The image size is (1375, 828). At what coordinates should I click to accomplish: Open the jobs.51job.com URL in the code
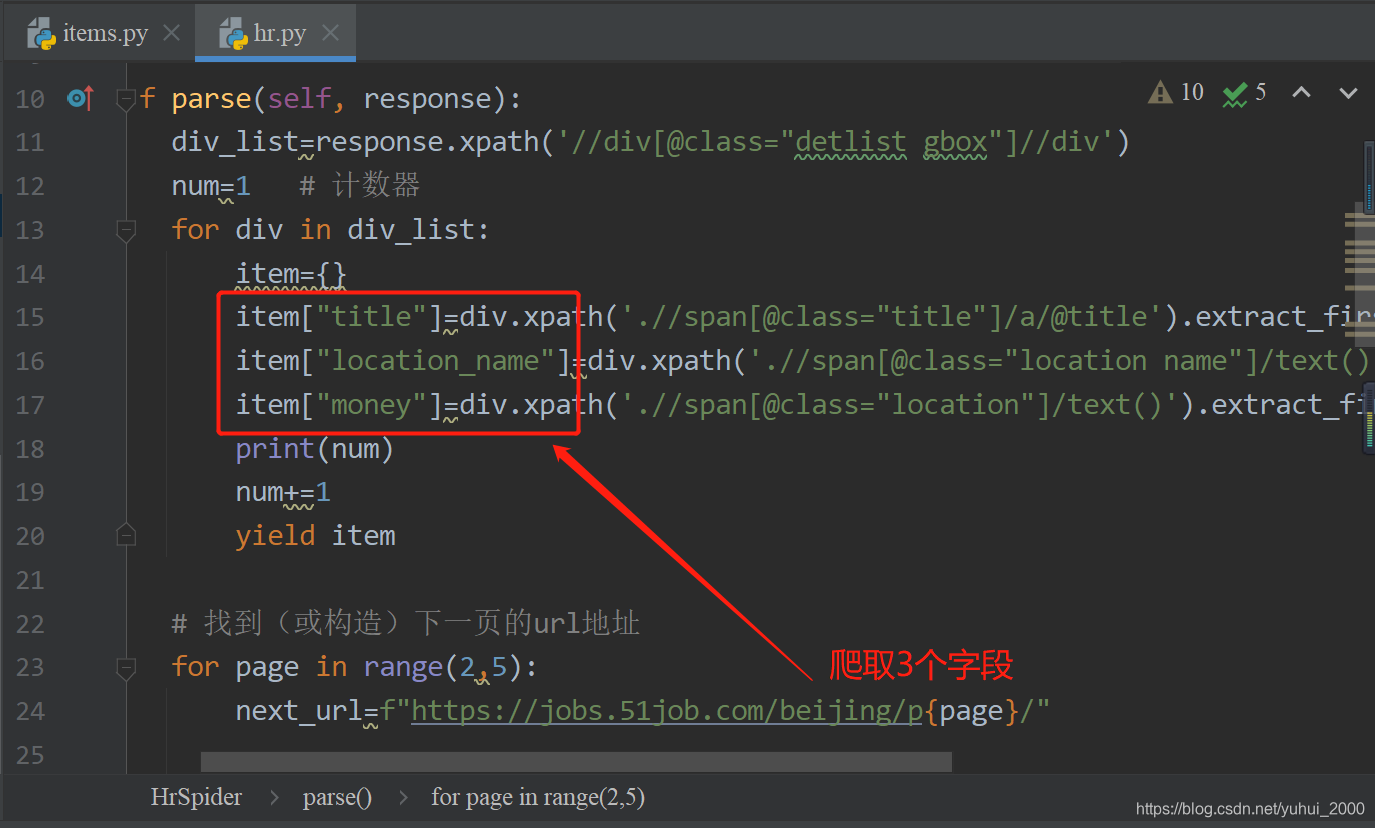coord(666,711)
